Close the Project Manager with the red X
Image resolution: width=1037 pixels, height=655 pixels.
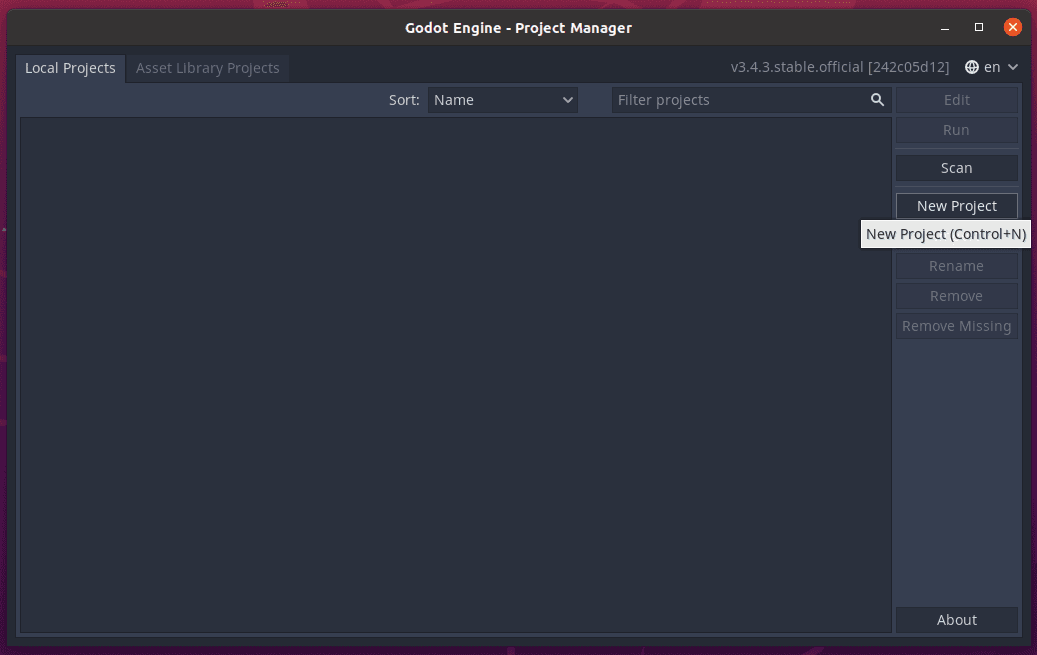pos(1013,27)
